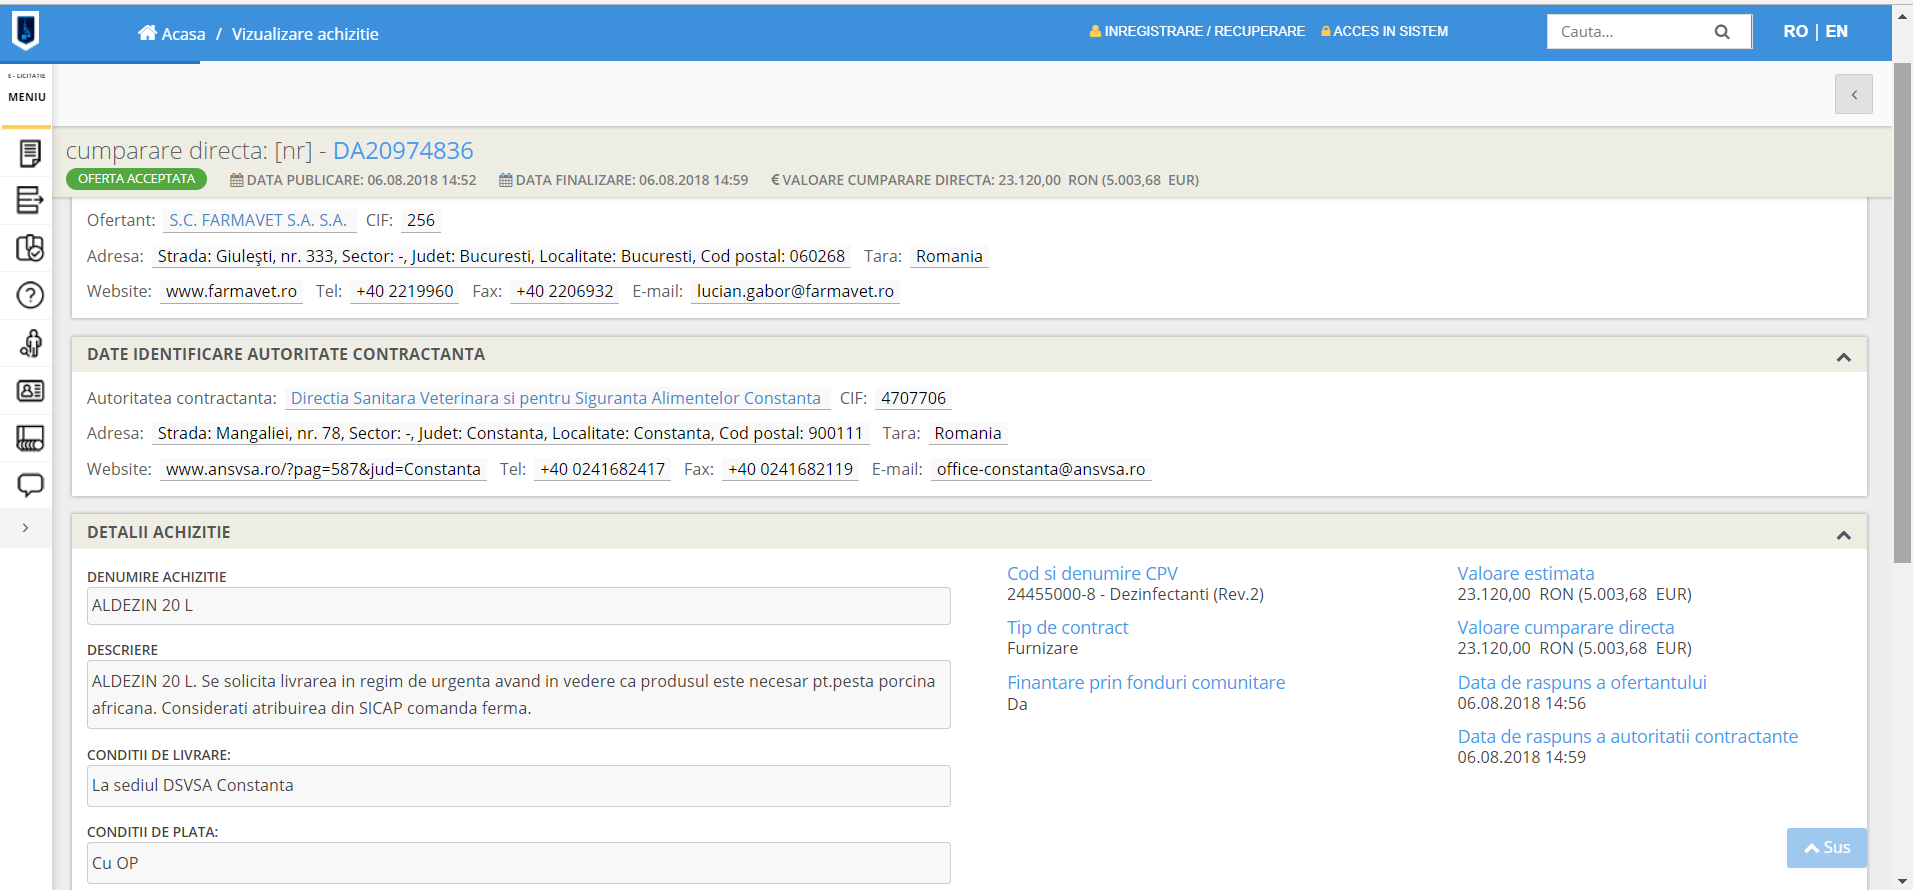Open ACCES IN SISTEM login link
This screenshot has height=890, width=1914.
click(x=1390, y=32)
